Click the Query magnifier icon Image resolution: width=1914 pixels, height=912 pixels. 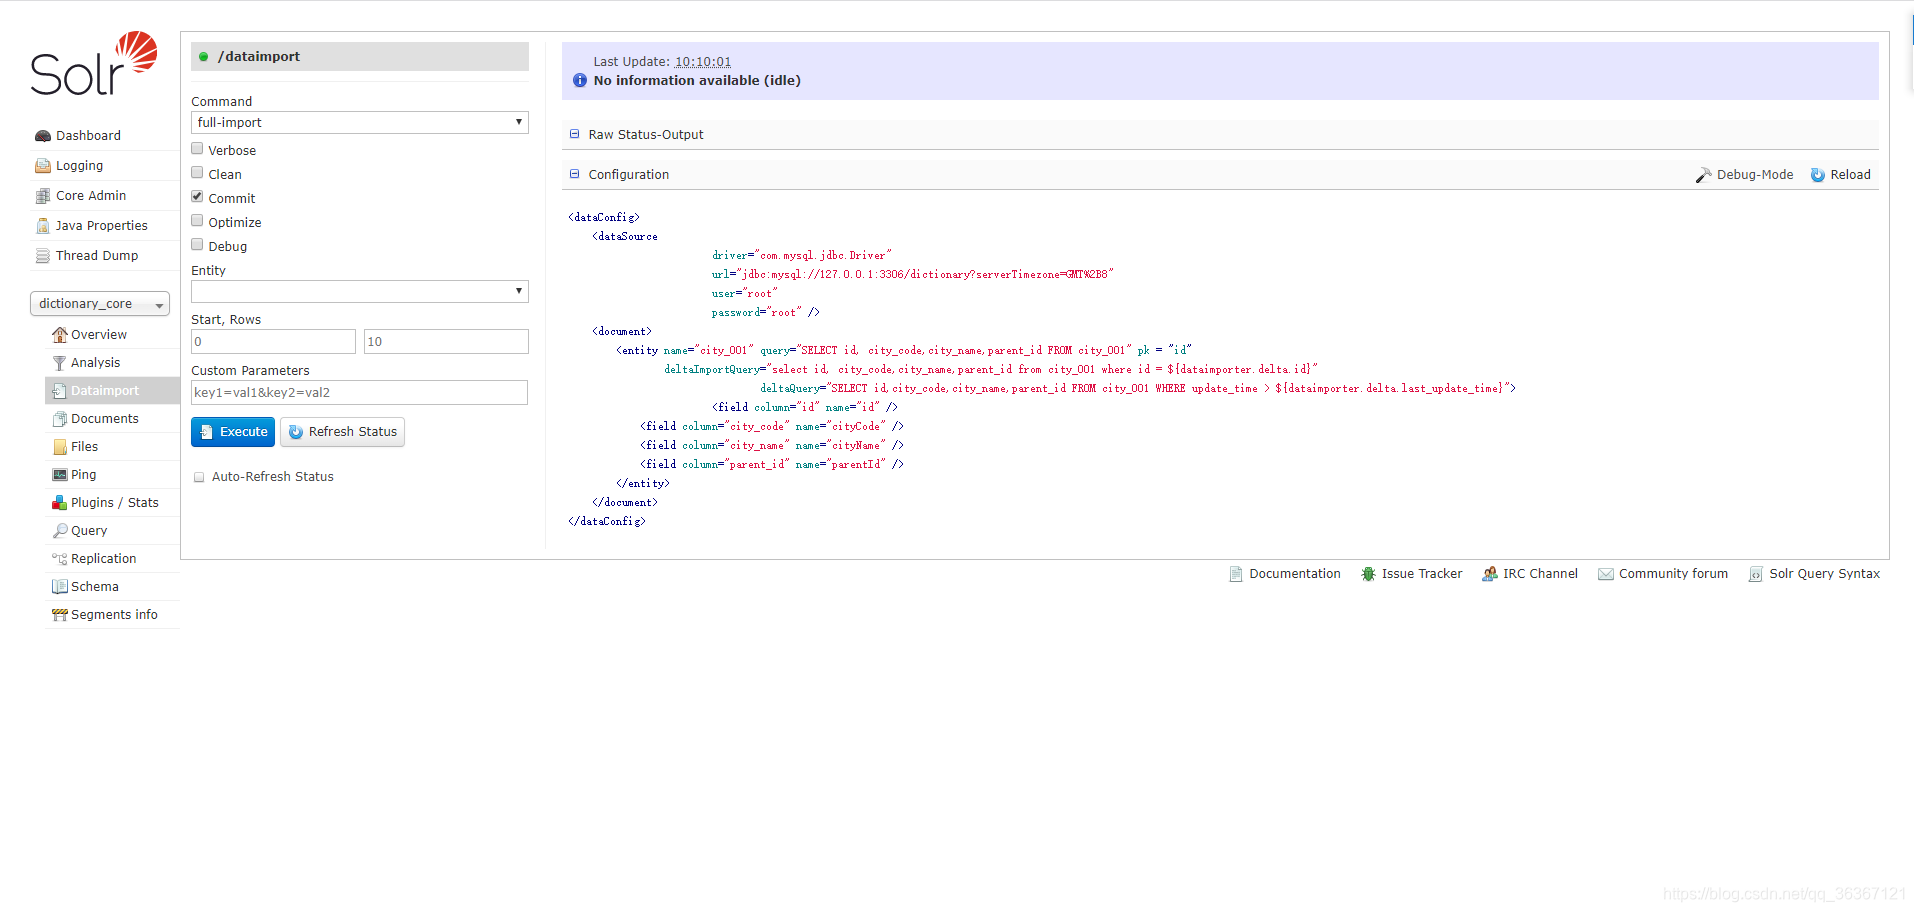[x=60, y=531]
